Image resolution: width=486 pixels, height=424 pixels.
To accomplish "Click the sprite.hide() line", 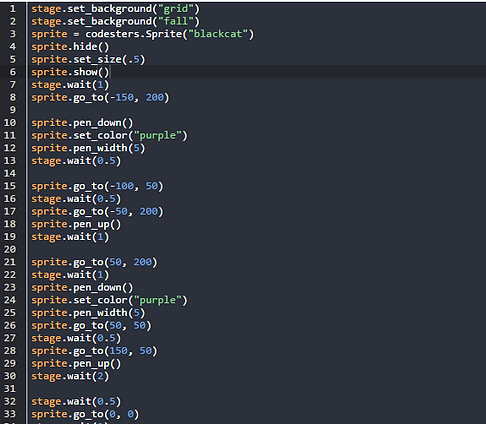I will click(x=70, y=47).
